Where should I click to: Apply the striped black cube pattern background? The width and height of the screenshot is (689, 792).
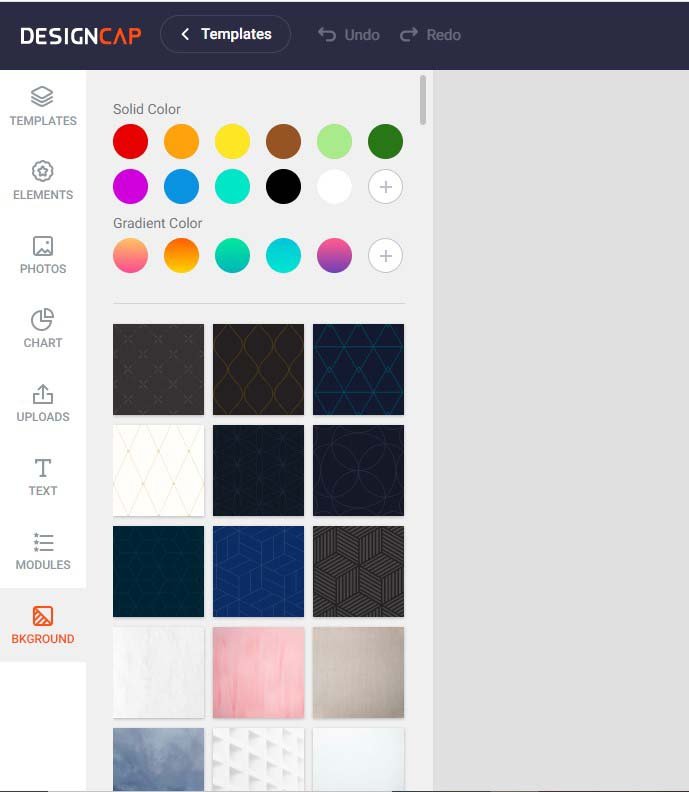point(359,572)
